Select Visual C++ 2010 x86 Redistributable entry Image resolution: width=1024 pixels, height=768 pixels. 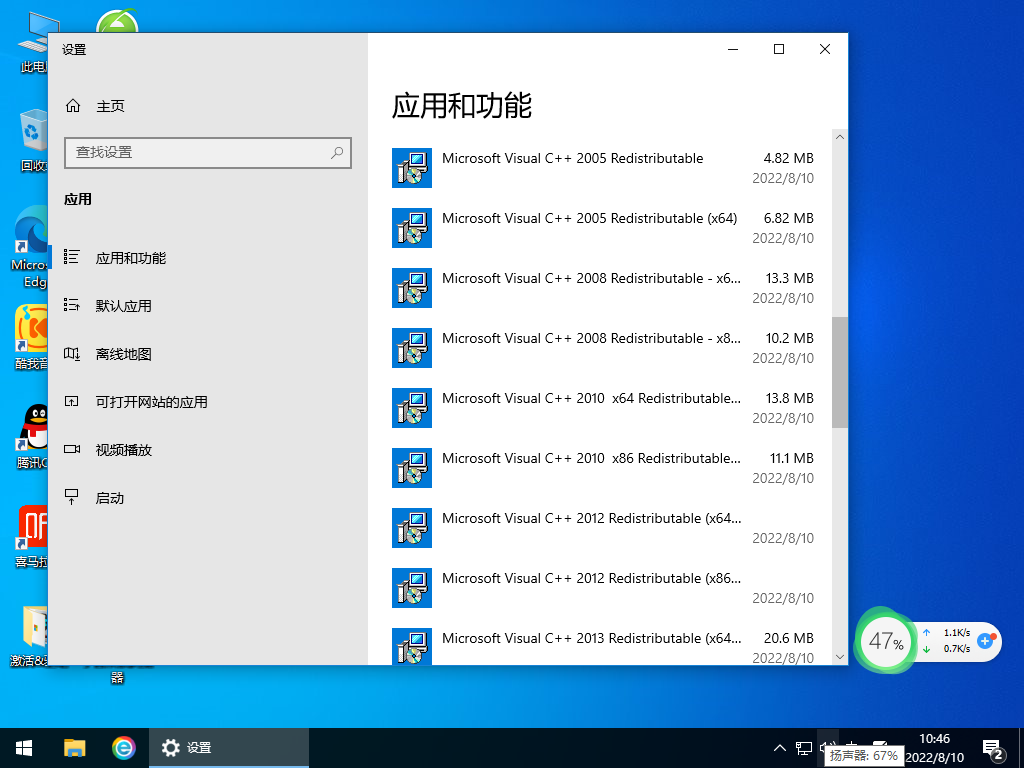tap(603, 468)
